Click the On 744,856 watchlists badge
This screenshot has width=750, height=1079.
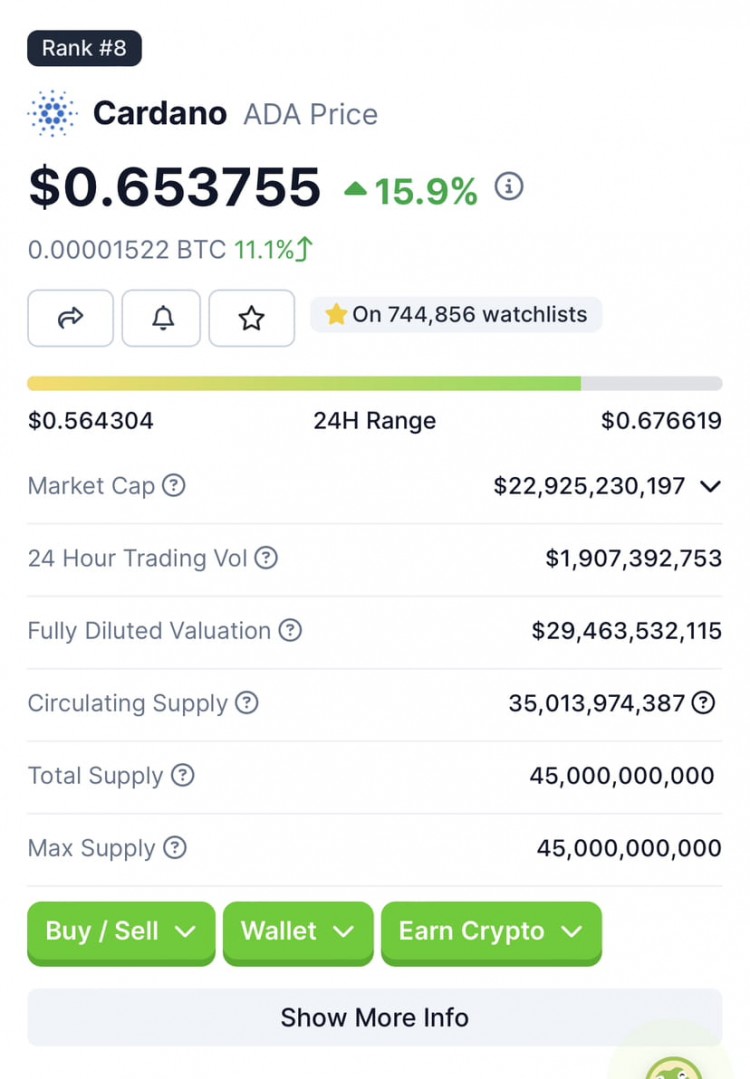pyautogui.click(x=456, y=315)
